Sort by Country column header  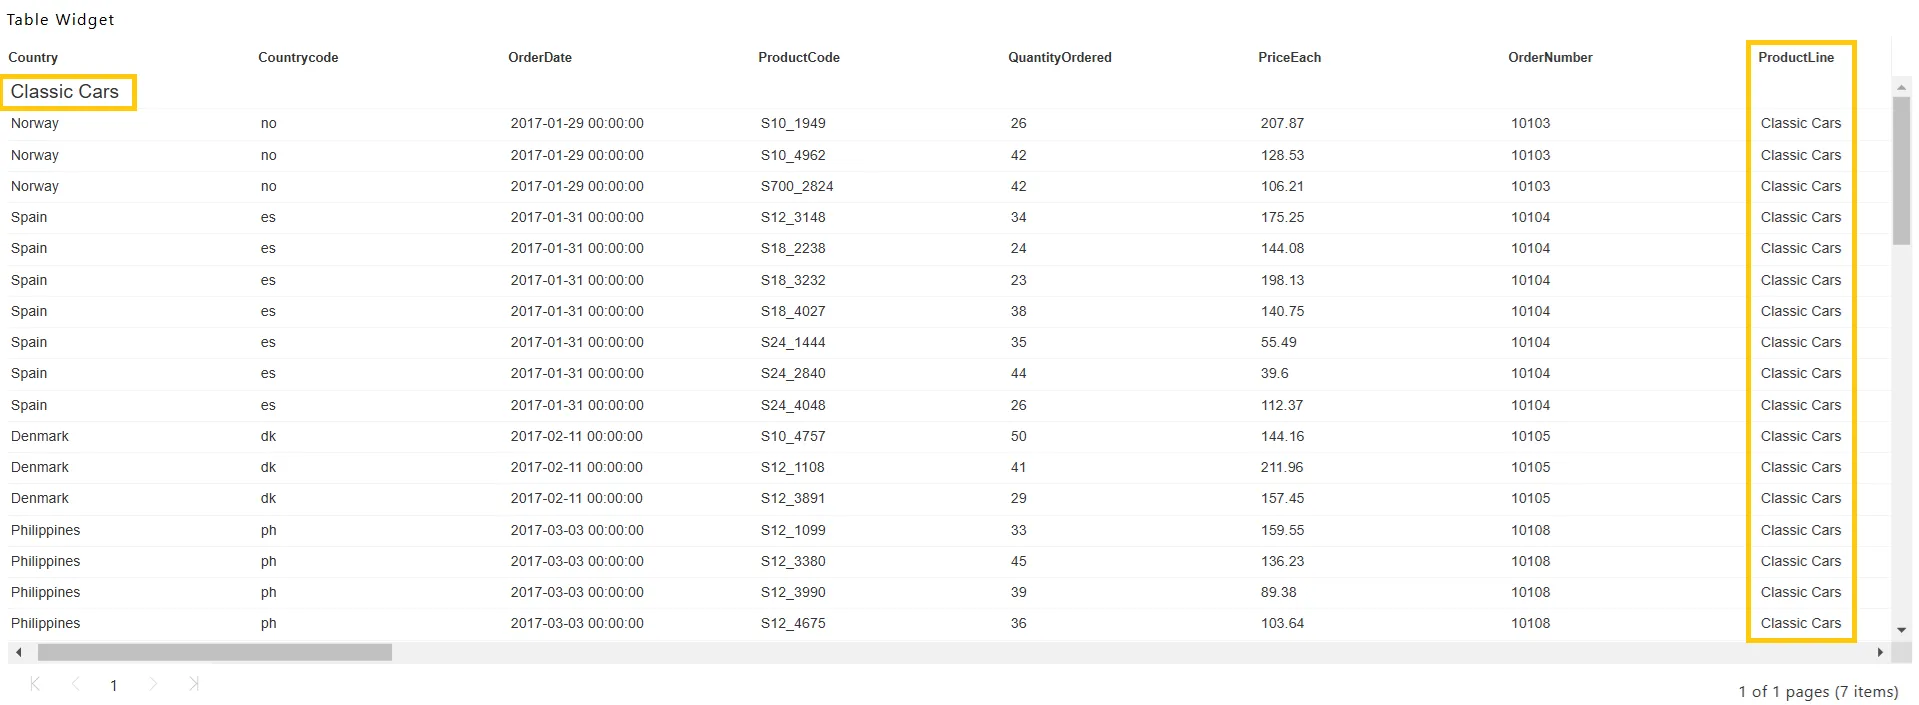pyautogui.click(x=33, y=57)
